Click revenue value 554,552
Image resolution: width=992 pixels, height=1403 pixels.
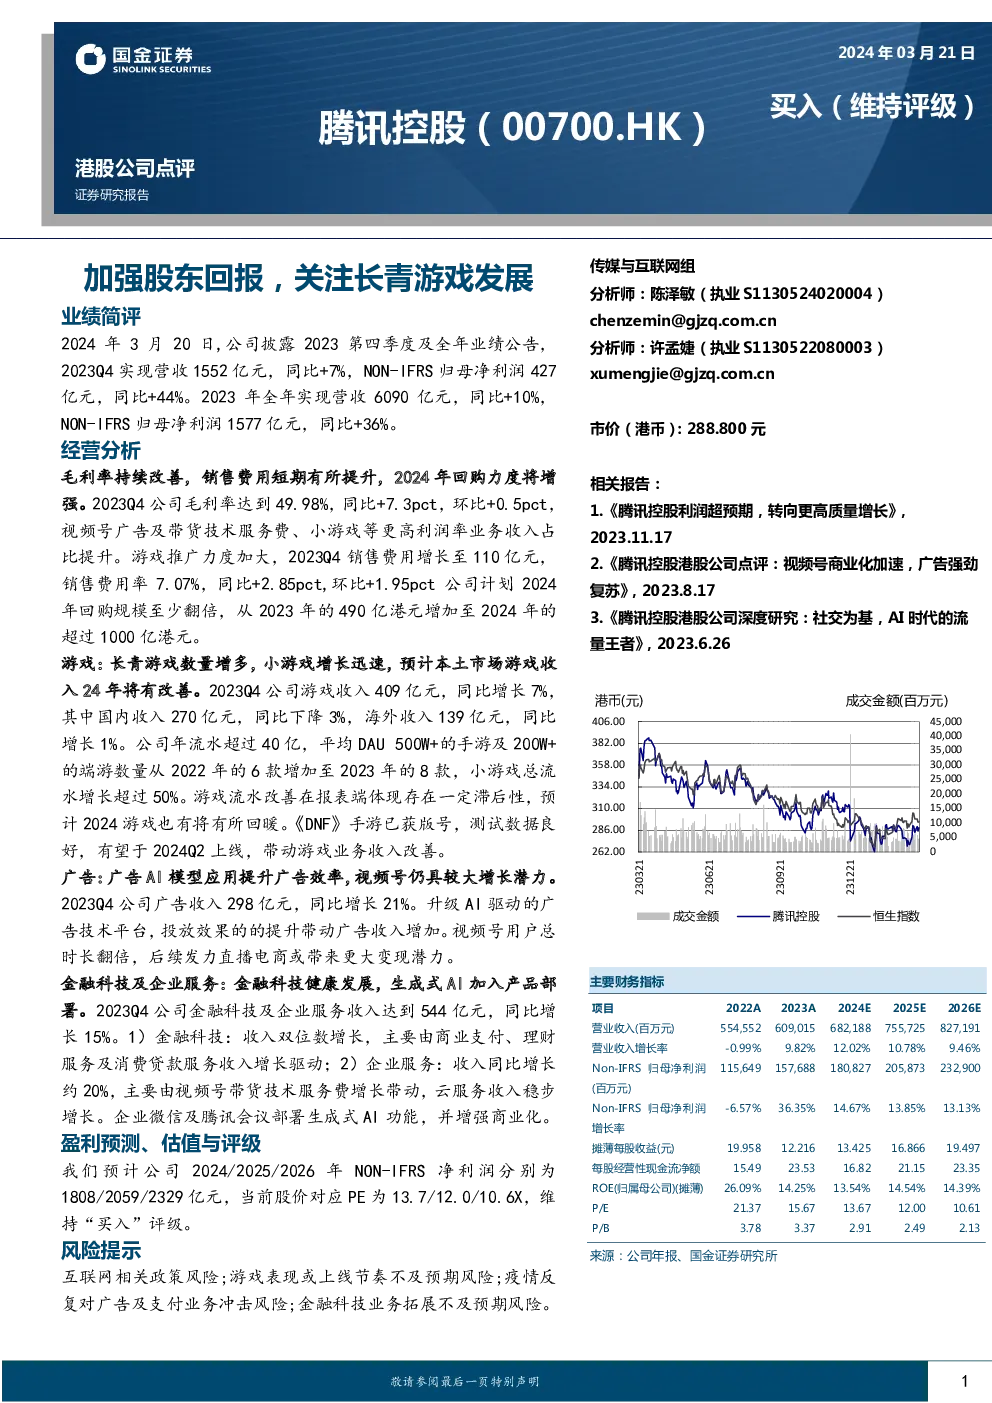[x=740, y=1028]
